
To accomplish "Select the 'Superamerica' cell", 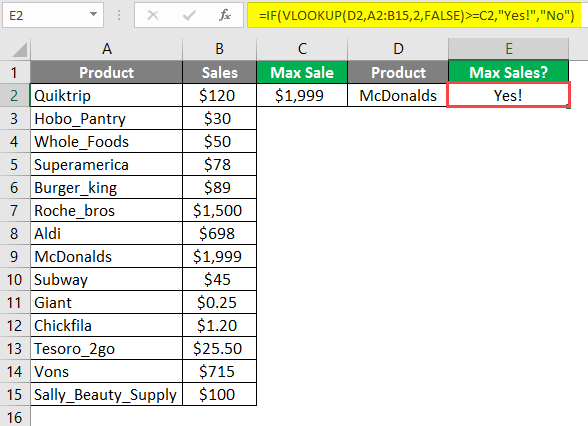I will [106, 164].
